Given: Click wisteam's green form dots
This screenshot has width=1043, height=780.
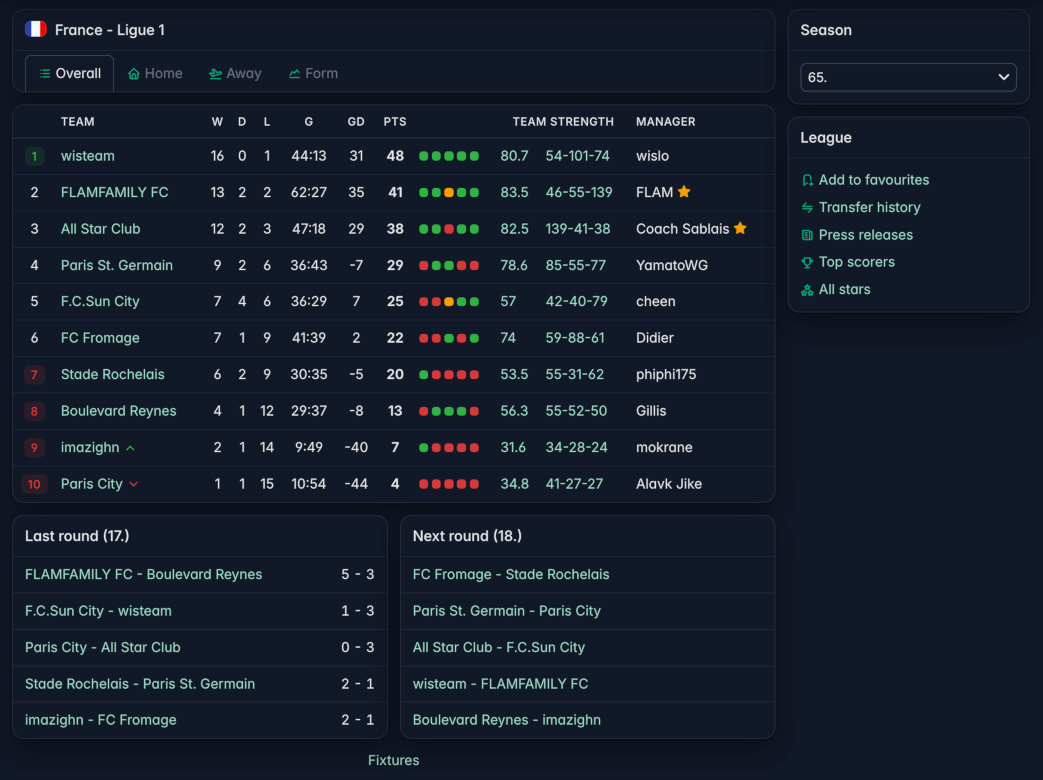Looking at the screenshot, I should (x=449, y=156).
